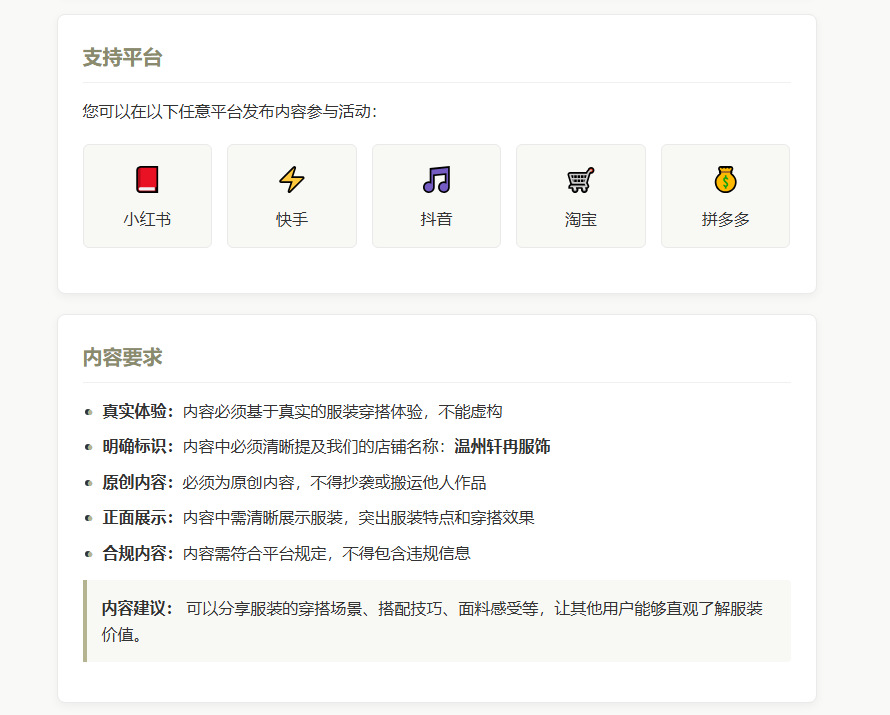This screenshot has width=890, height=715.
Task: Select the 小红书 platform label
Action: click(147, 219)
